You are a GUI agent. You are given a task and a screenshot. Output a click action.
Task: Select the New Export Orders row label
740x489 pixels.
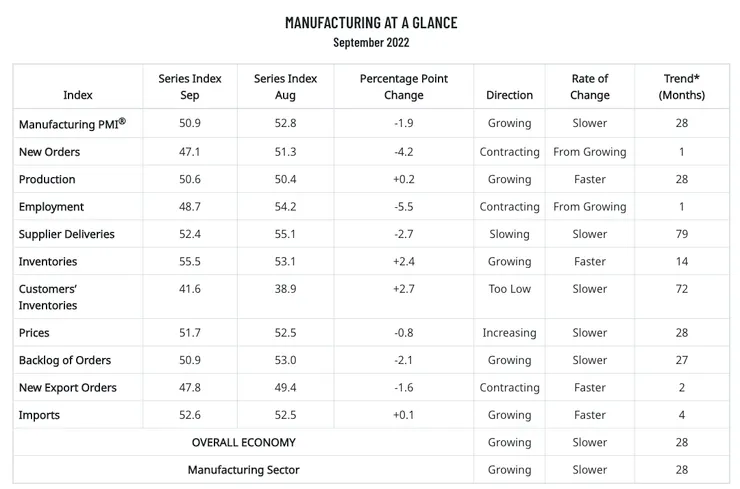(x=68, y=388)
